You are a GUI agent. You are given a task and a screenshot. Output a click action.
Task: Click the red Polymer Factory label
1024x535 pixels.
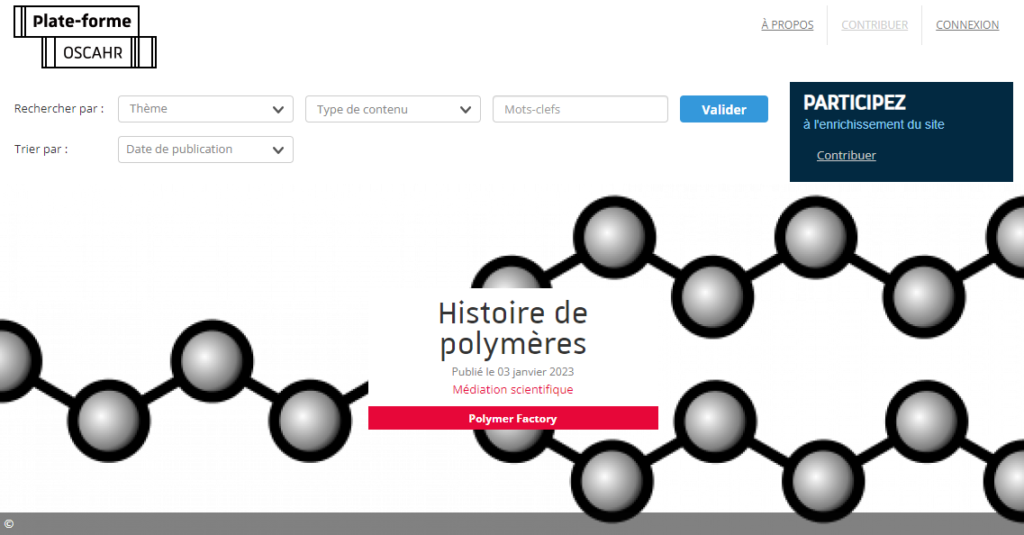pyautogui.click(x=513, y=418)
